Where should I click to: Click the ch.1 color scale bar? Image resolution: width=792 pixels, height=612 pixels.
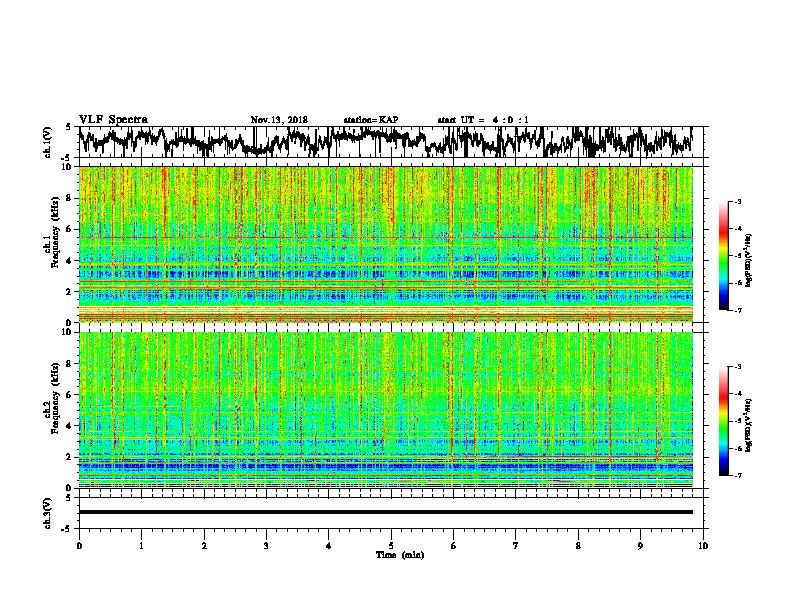click(724, 256)
